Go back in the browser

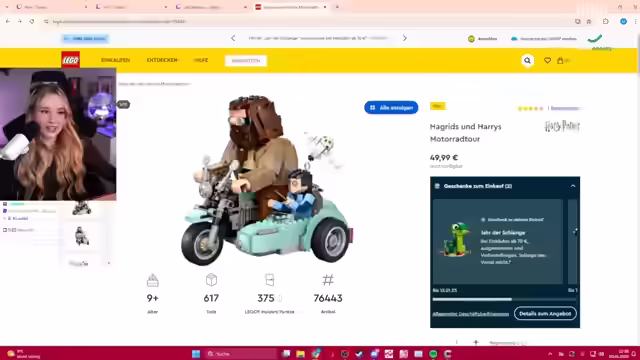tap(8, 21)
